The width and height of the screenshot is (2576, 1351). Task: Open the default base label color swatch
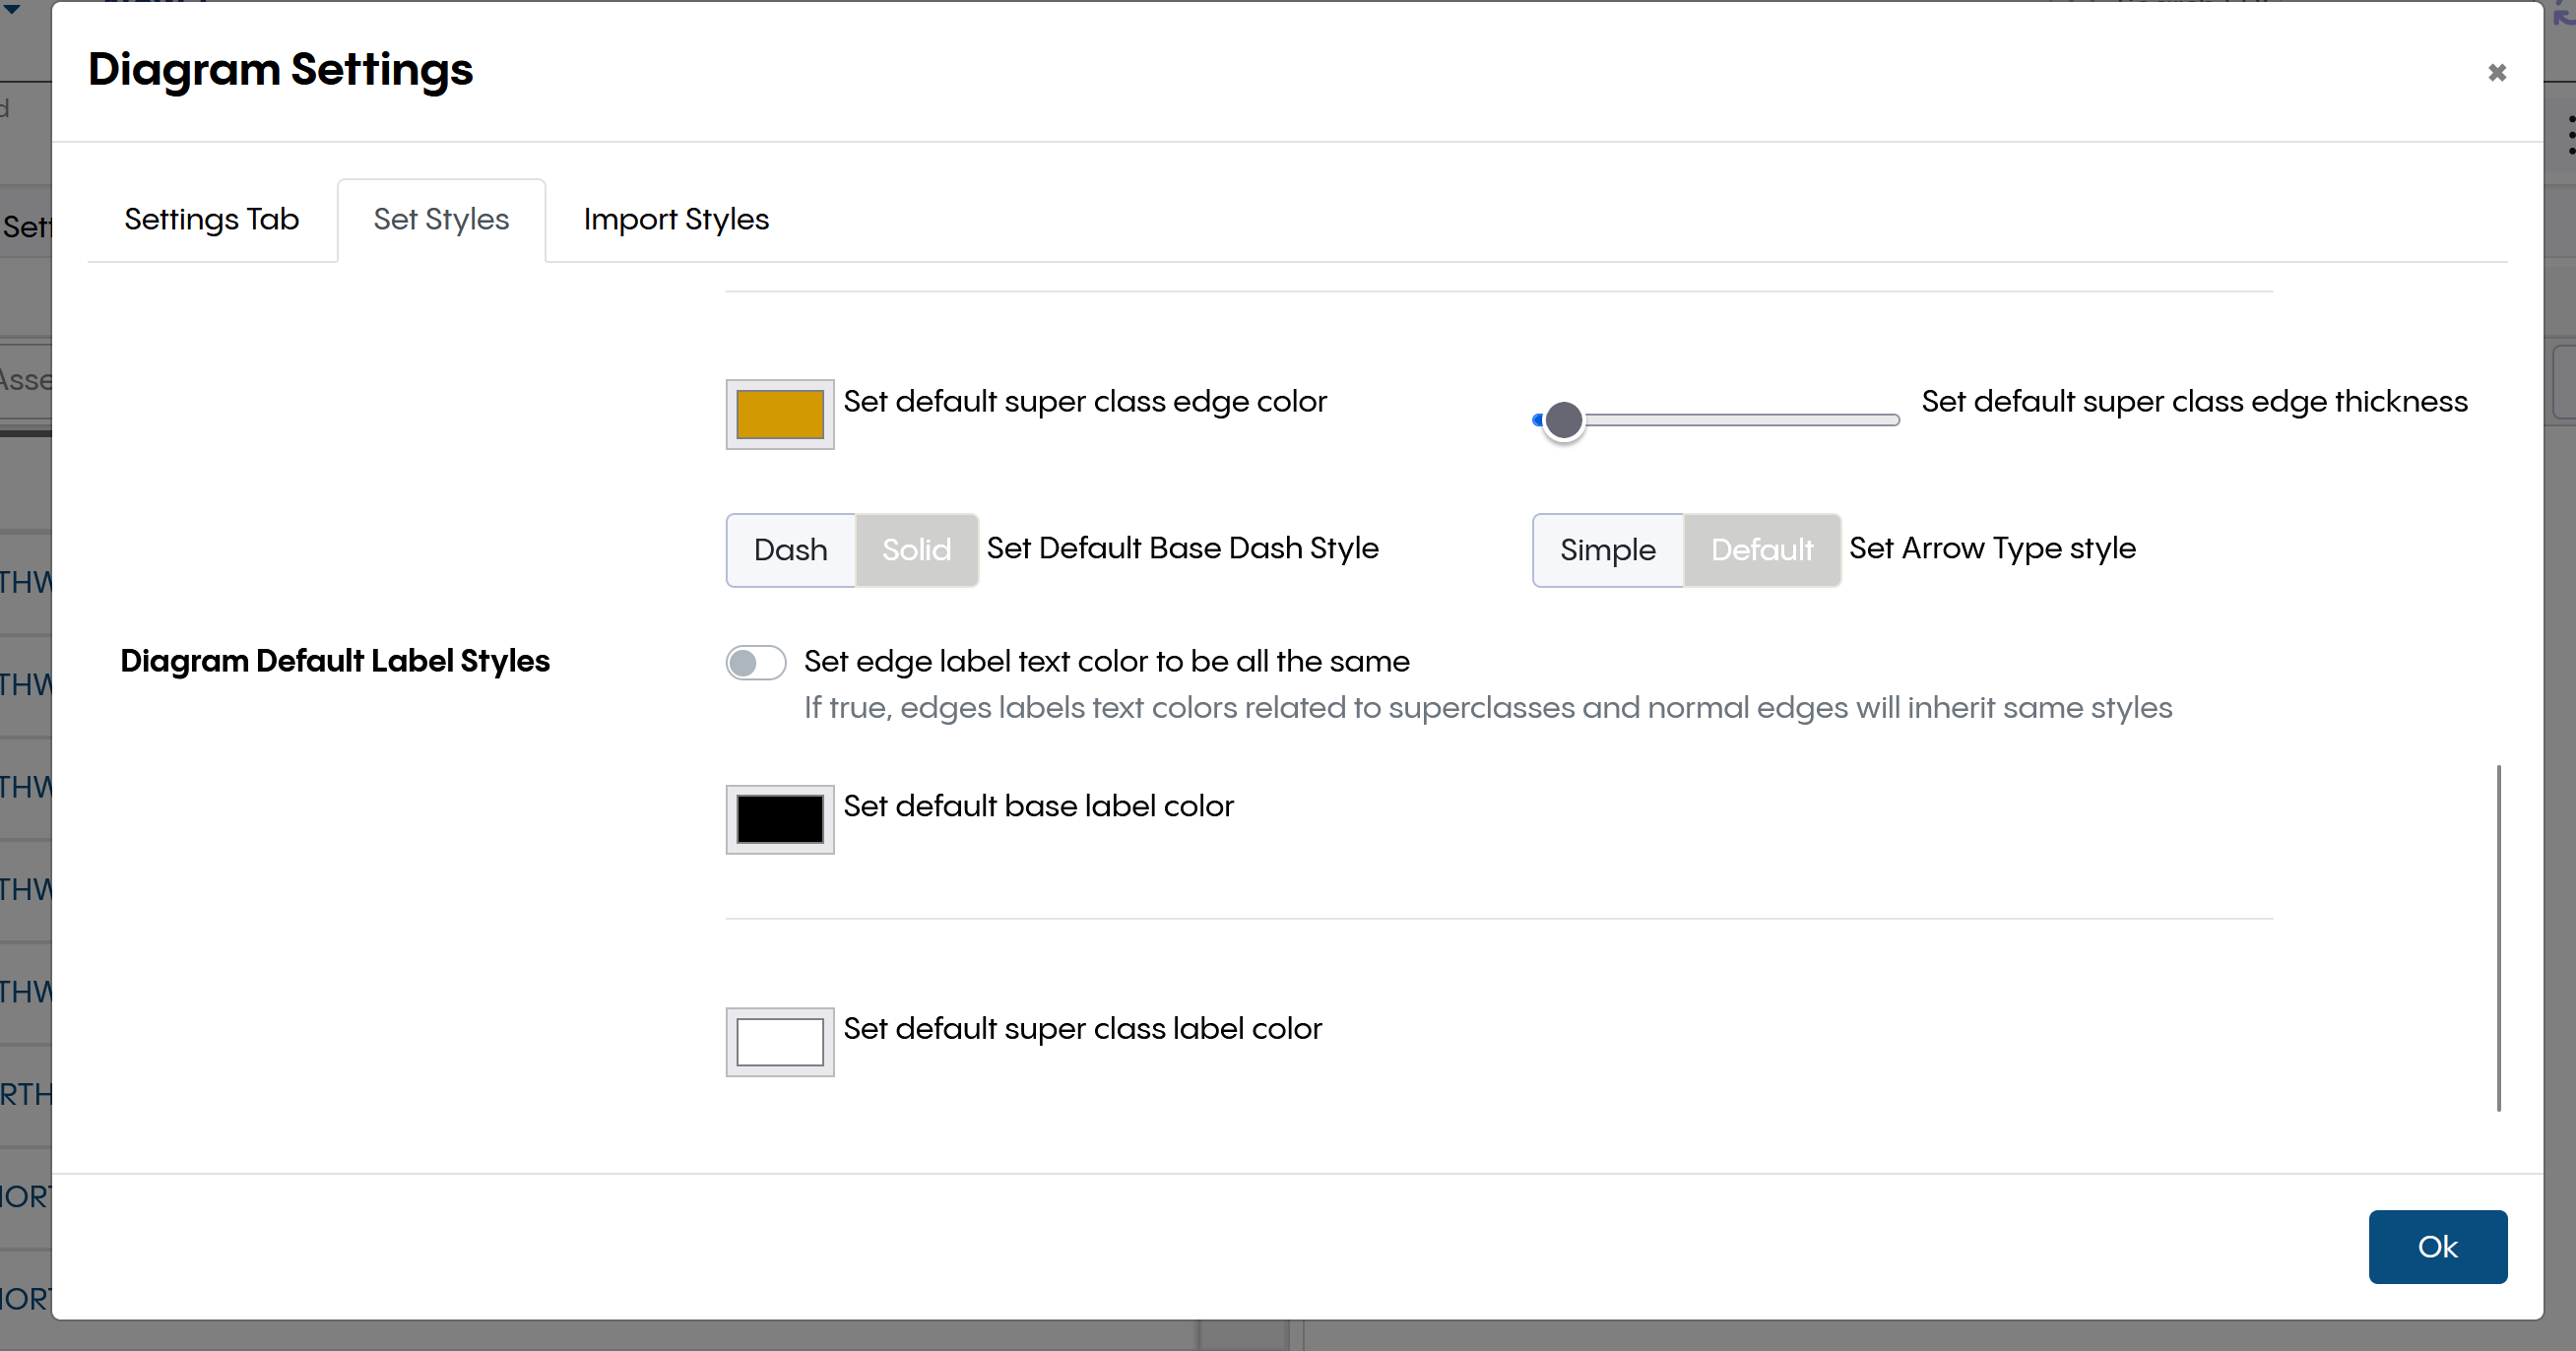tap(779, 819)
